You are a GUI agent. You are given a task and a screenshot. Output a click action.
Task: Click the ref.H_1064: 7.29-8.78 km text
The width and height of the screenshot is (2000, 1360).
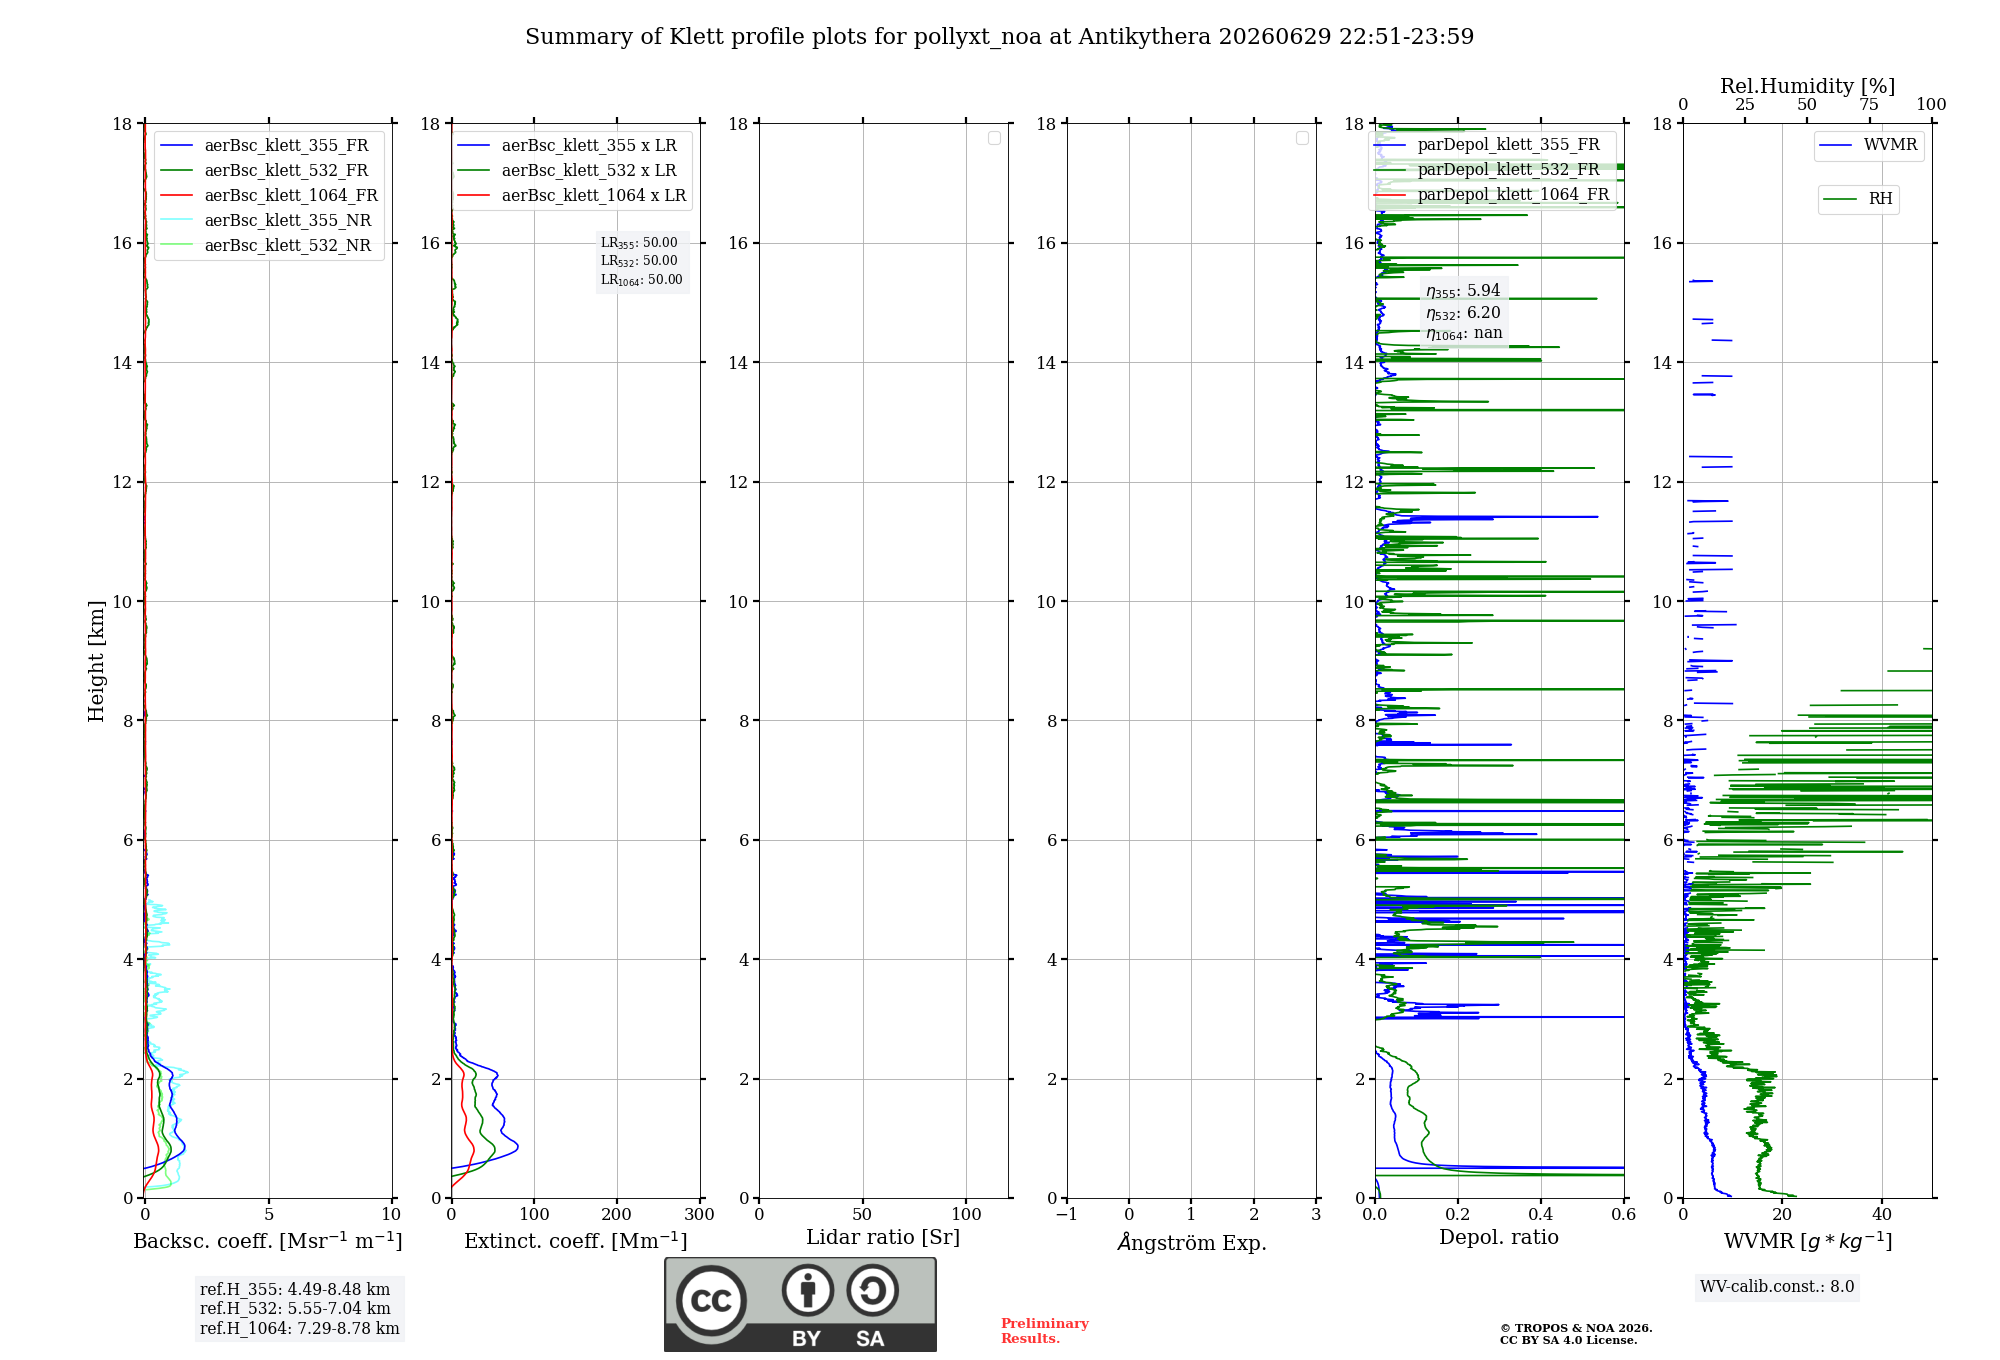click(x=300, y=1329)
